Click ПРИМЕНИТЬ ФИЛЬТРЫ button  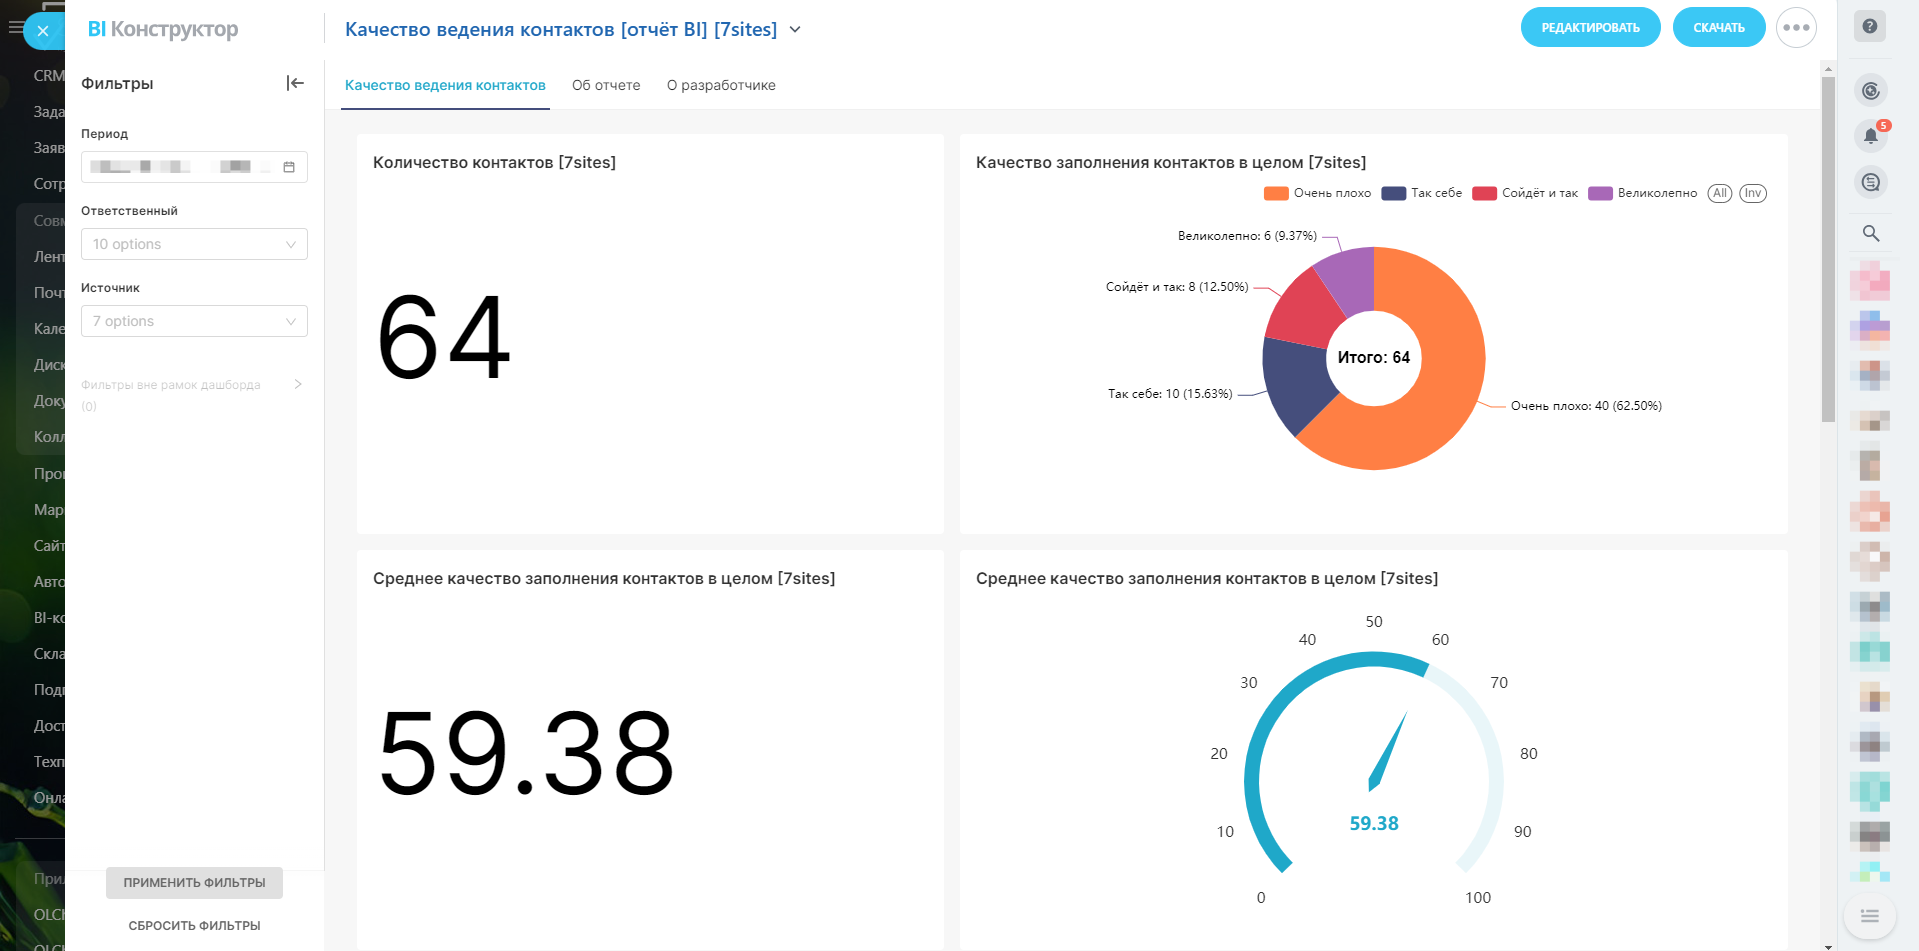[x=194, y=883]
